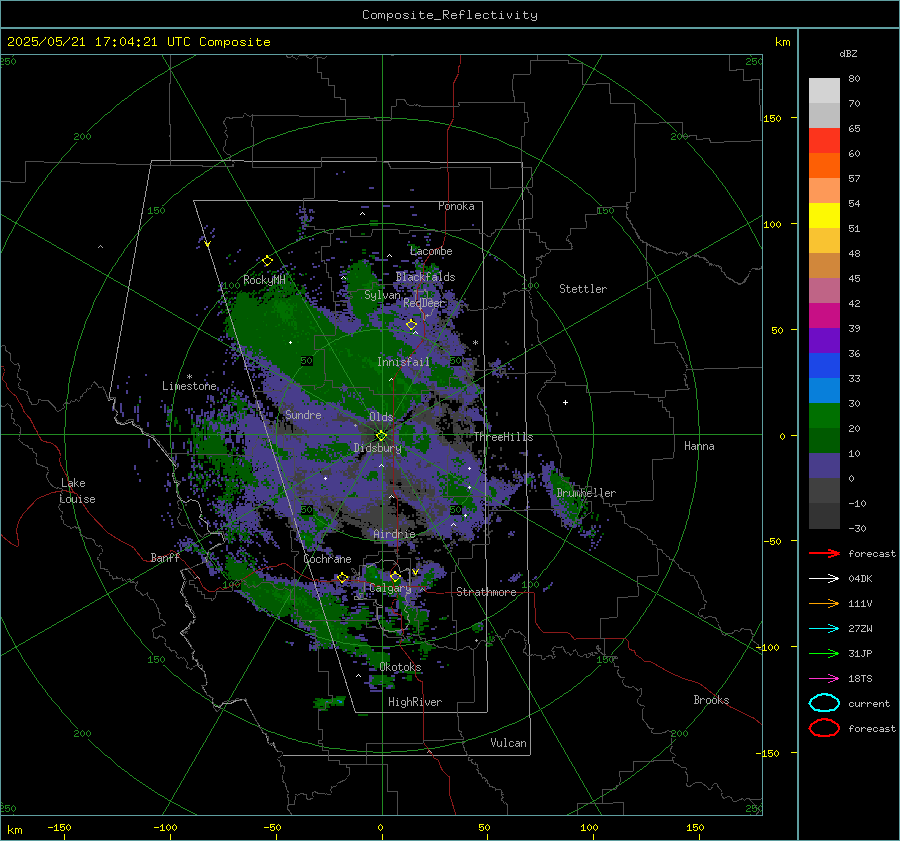Viewport: 900px width, 841px height.
Task: Select the orange 111V arrow icon
Action: click(x=824, y=603)
